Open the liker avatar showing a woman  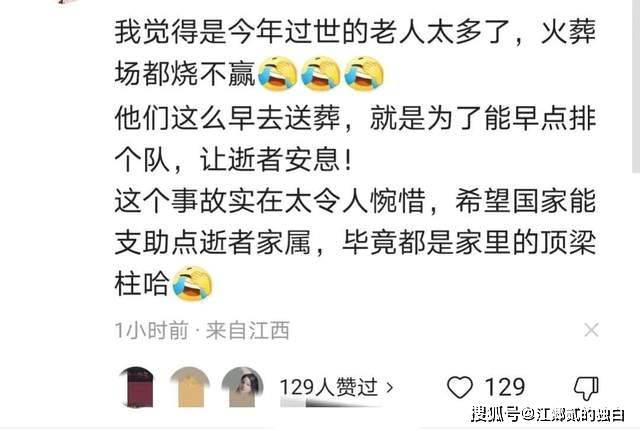242,387
